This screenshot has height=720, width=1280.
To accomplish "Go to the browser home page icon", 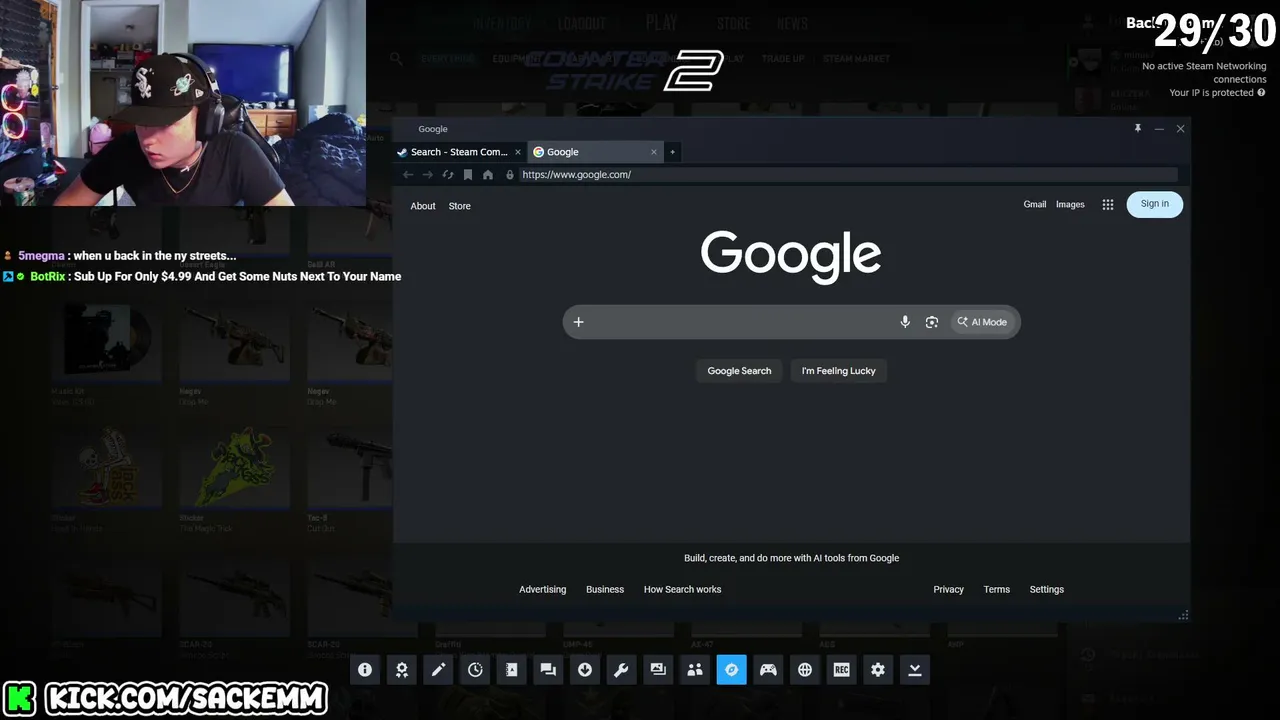I will point(488,175).
